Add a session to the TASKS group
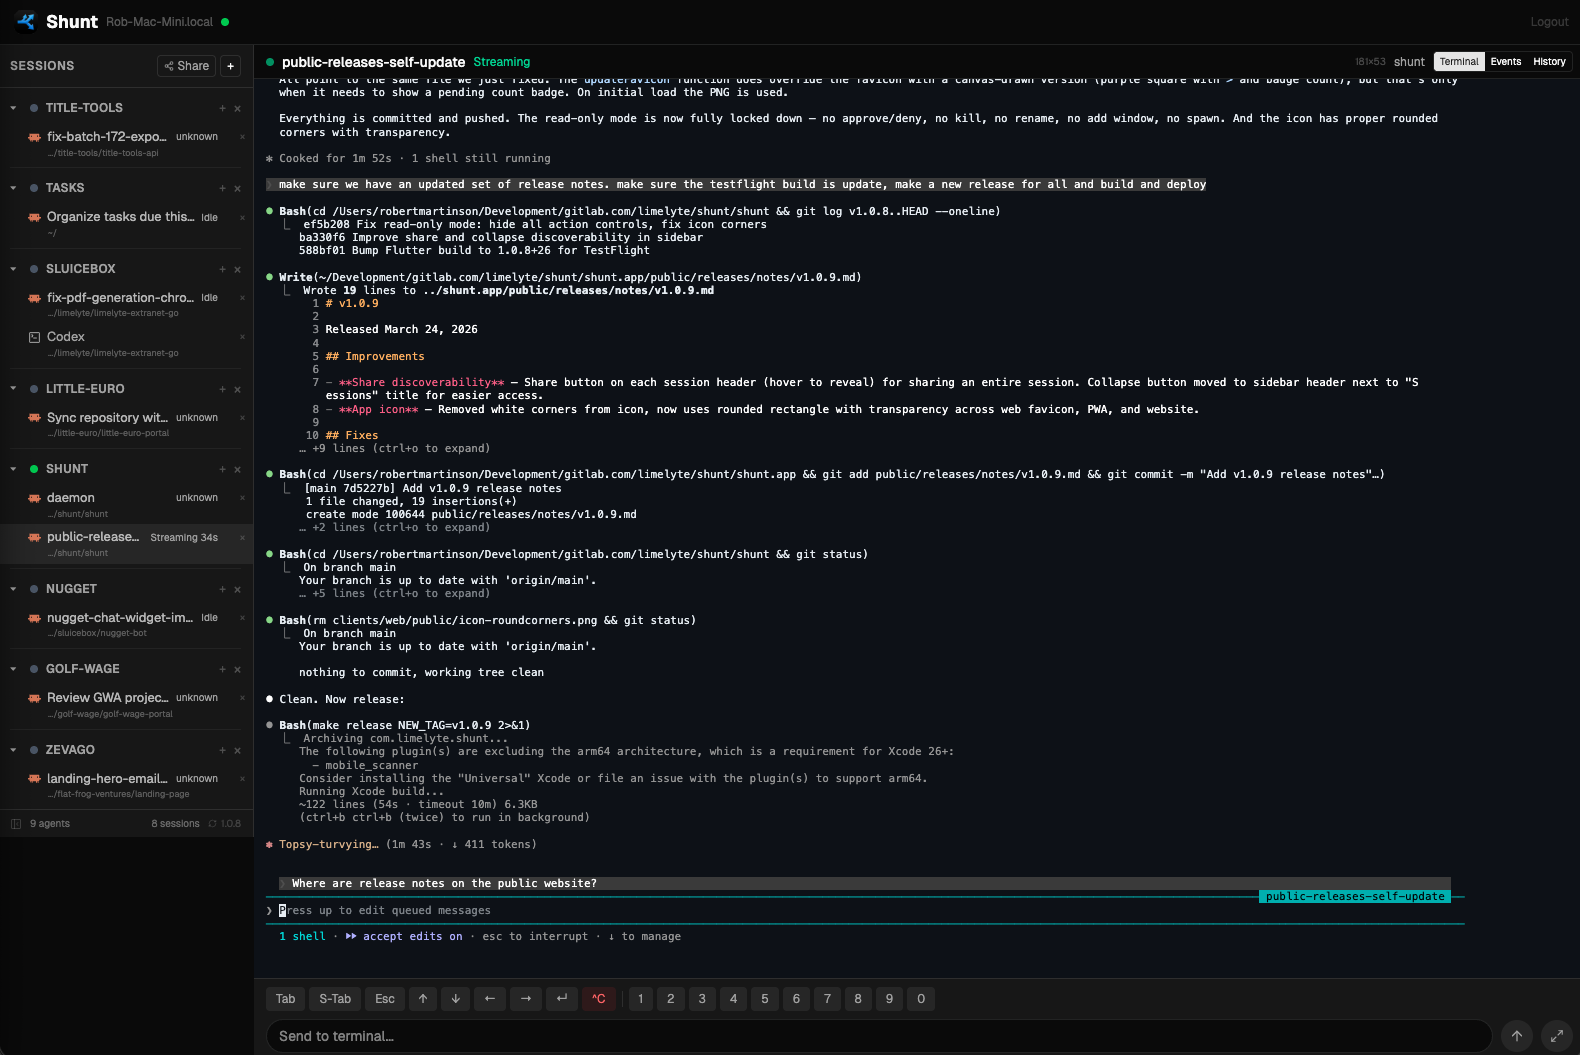The width and height of the screenshot is (1580, 1055). (223, 188)
